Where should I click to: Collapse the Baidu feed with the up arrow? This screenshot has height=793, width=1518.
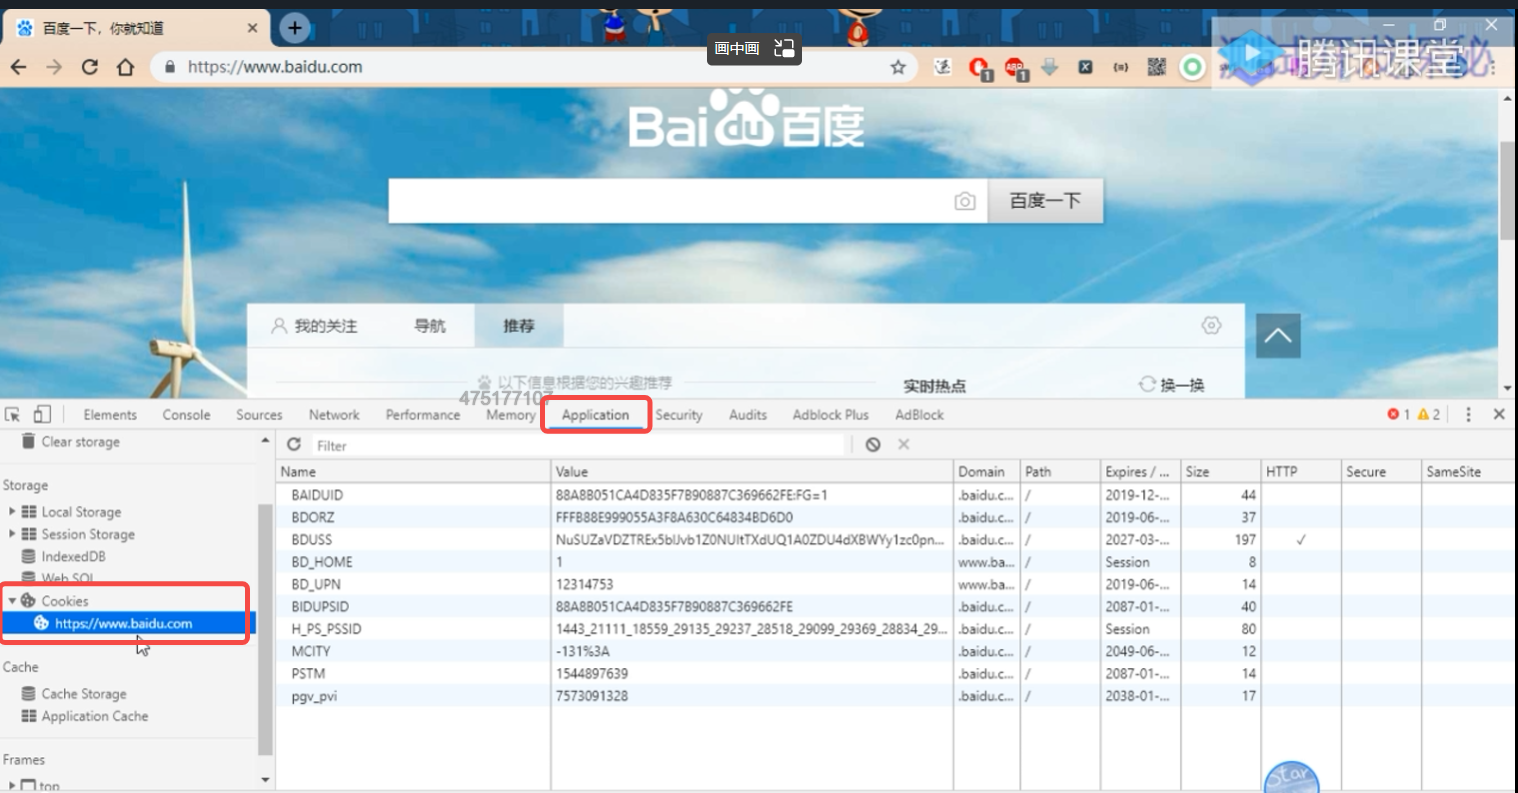click(x=1278, y=335)
